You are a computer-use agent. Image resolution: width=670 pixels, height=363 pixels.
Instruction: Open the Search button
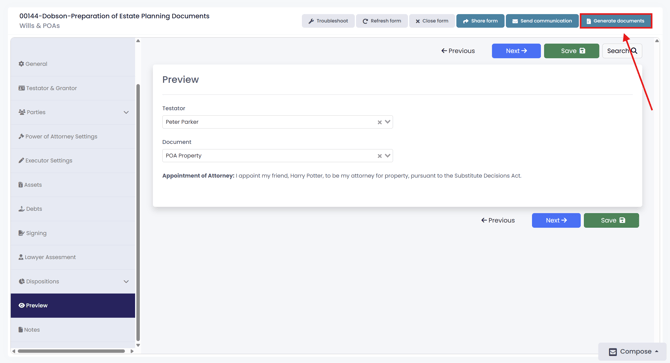[x=622, y=51]
